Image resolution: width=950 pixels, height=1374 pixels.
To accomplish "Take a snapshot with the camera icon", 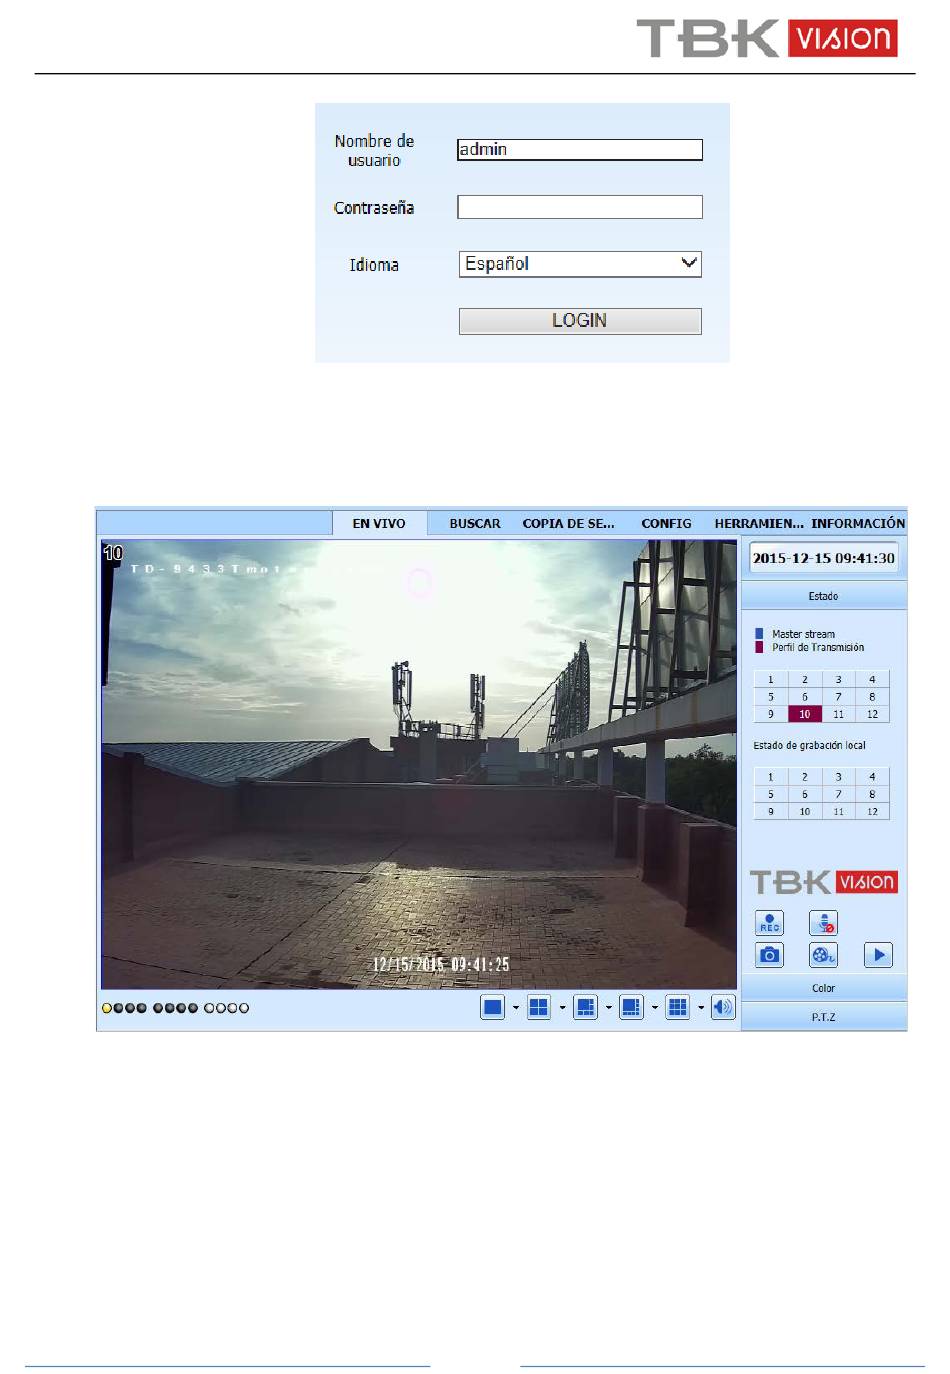I will click(x=769, y=955).
